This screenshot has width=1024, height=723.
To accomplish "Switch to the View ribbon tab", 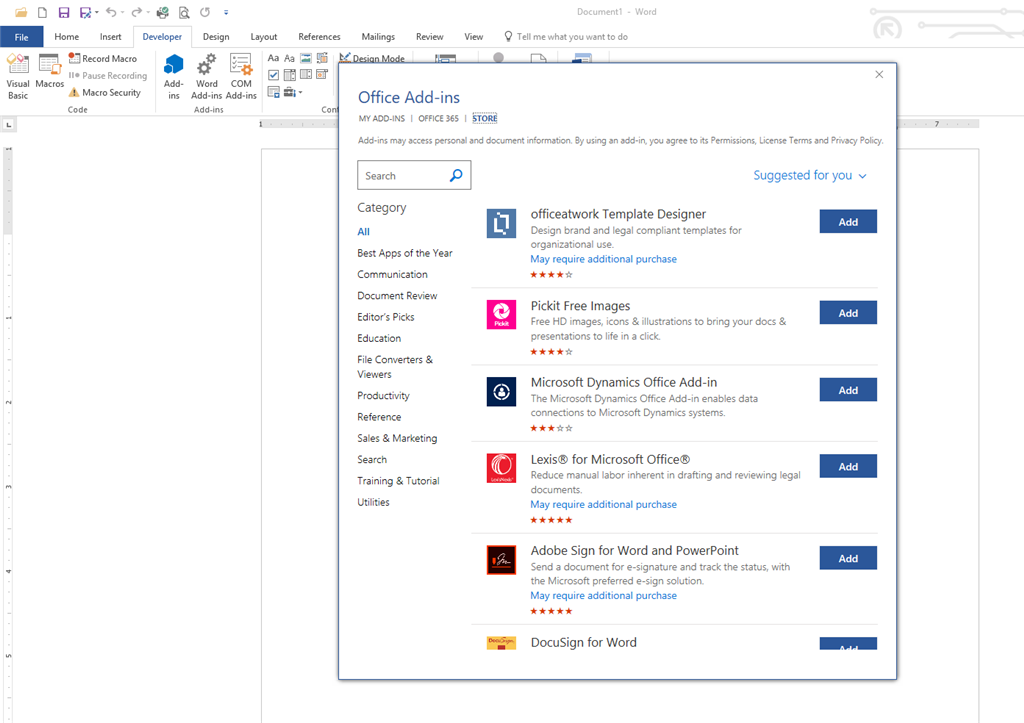I will click(473, 37).
